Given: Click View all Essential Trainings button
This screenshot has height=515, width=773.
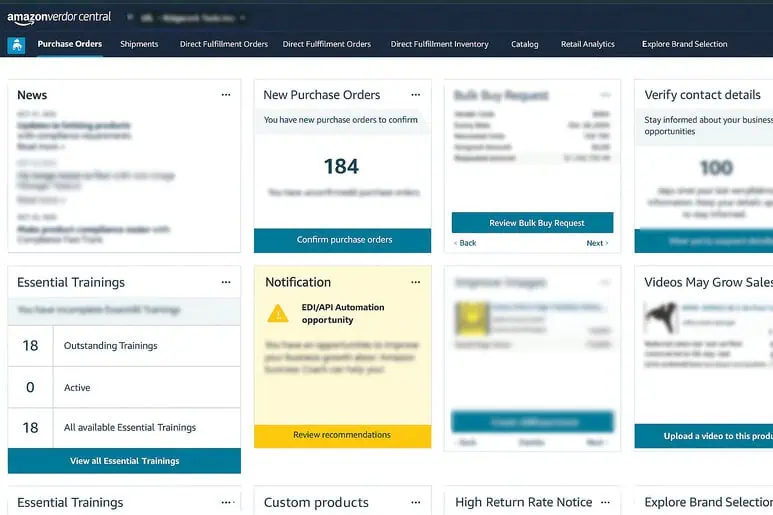Looking at the screenshot, I should click(x=124, y=461).
